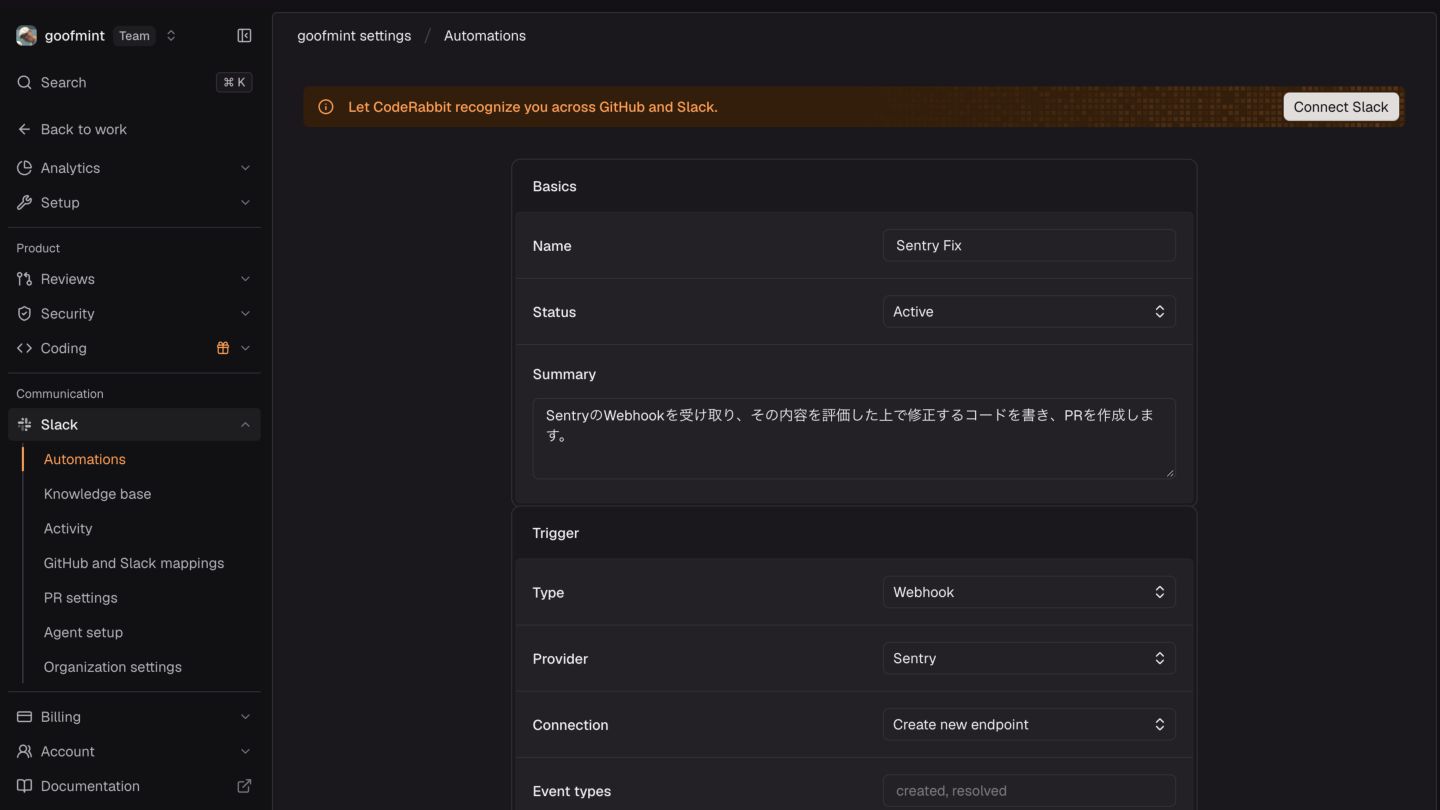This screenshot has height=810, width=1440.
Task: Open the Knowledge base menu item
Action: (97, 494)
